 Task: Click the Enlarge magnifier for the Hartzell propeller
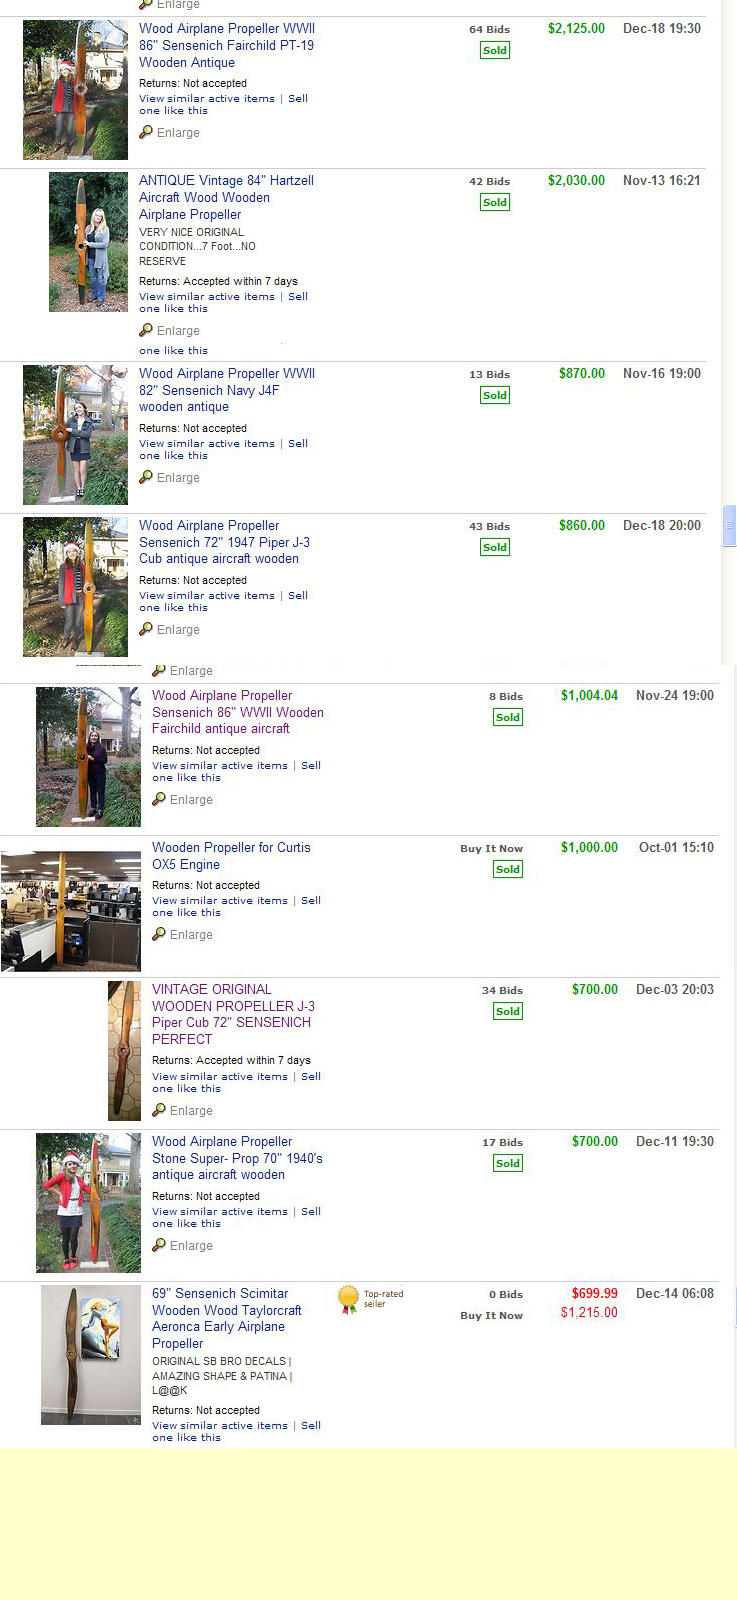click(146, 331)
